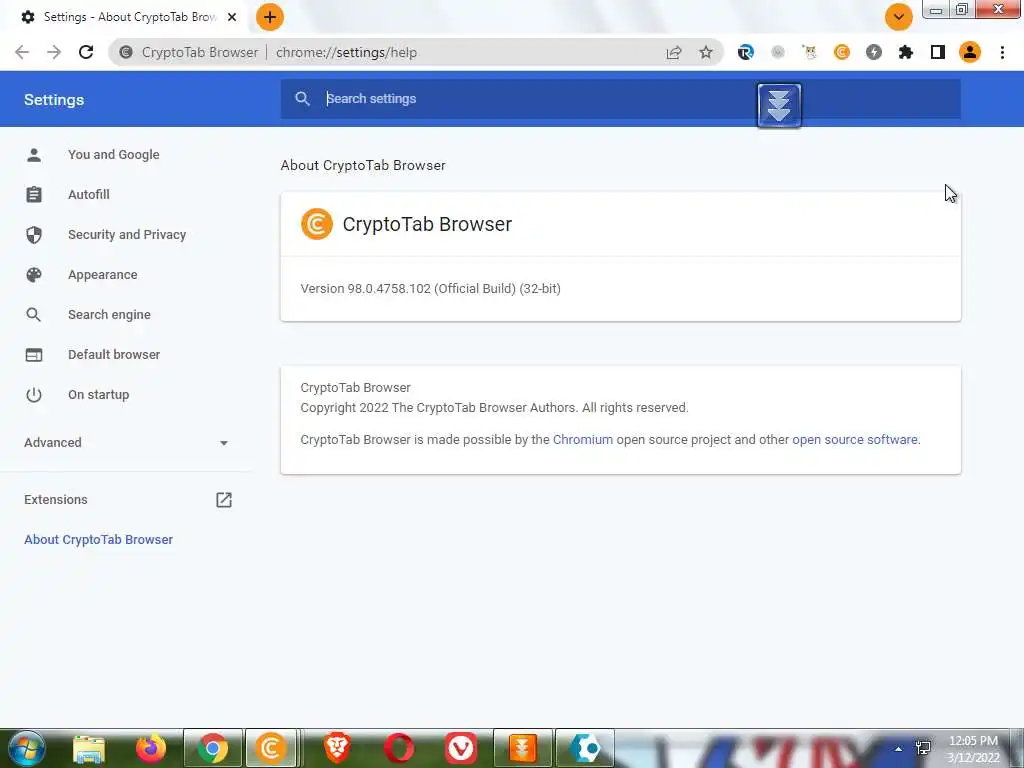Open the cow extension icon
Viewport: 1024px width, 768px height.
click(809, 52)
